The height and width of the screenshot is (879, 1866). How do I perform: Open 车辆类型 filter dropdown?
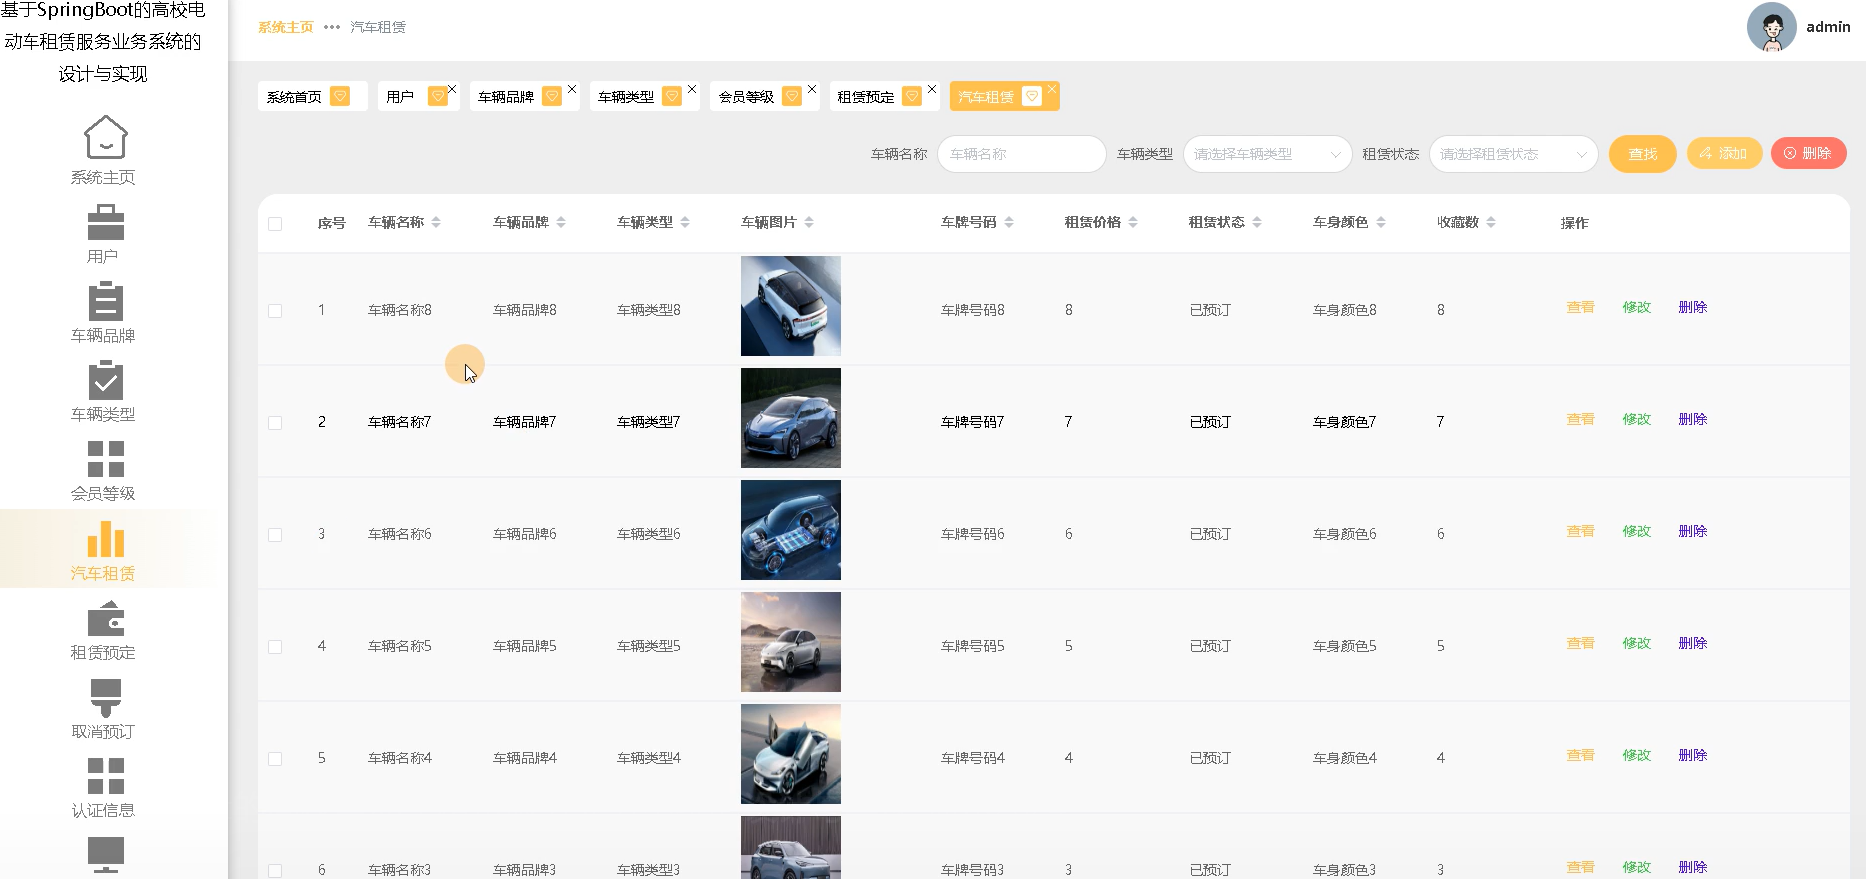[x=1267, y=154]
